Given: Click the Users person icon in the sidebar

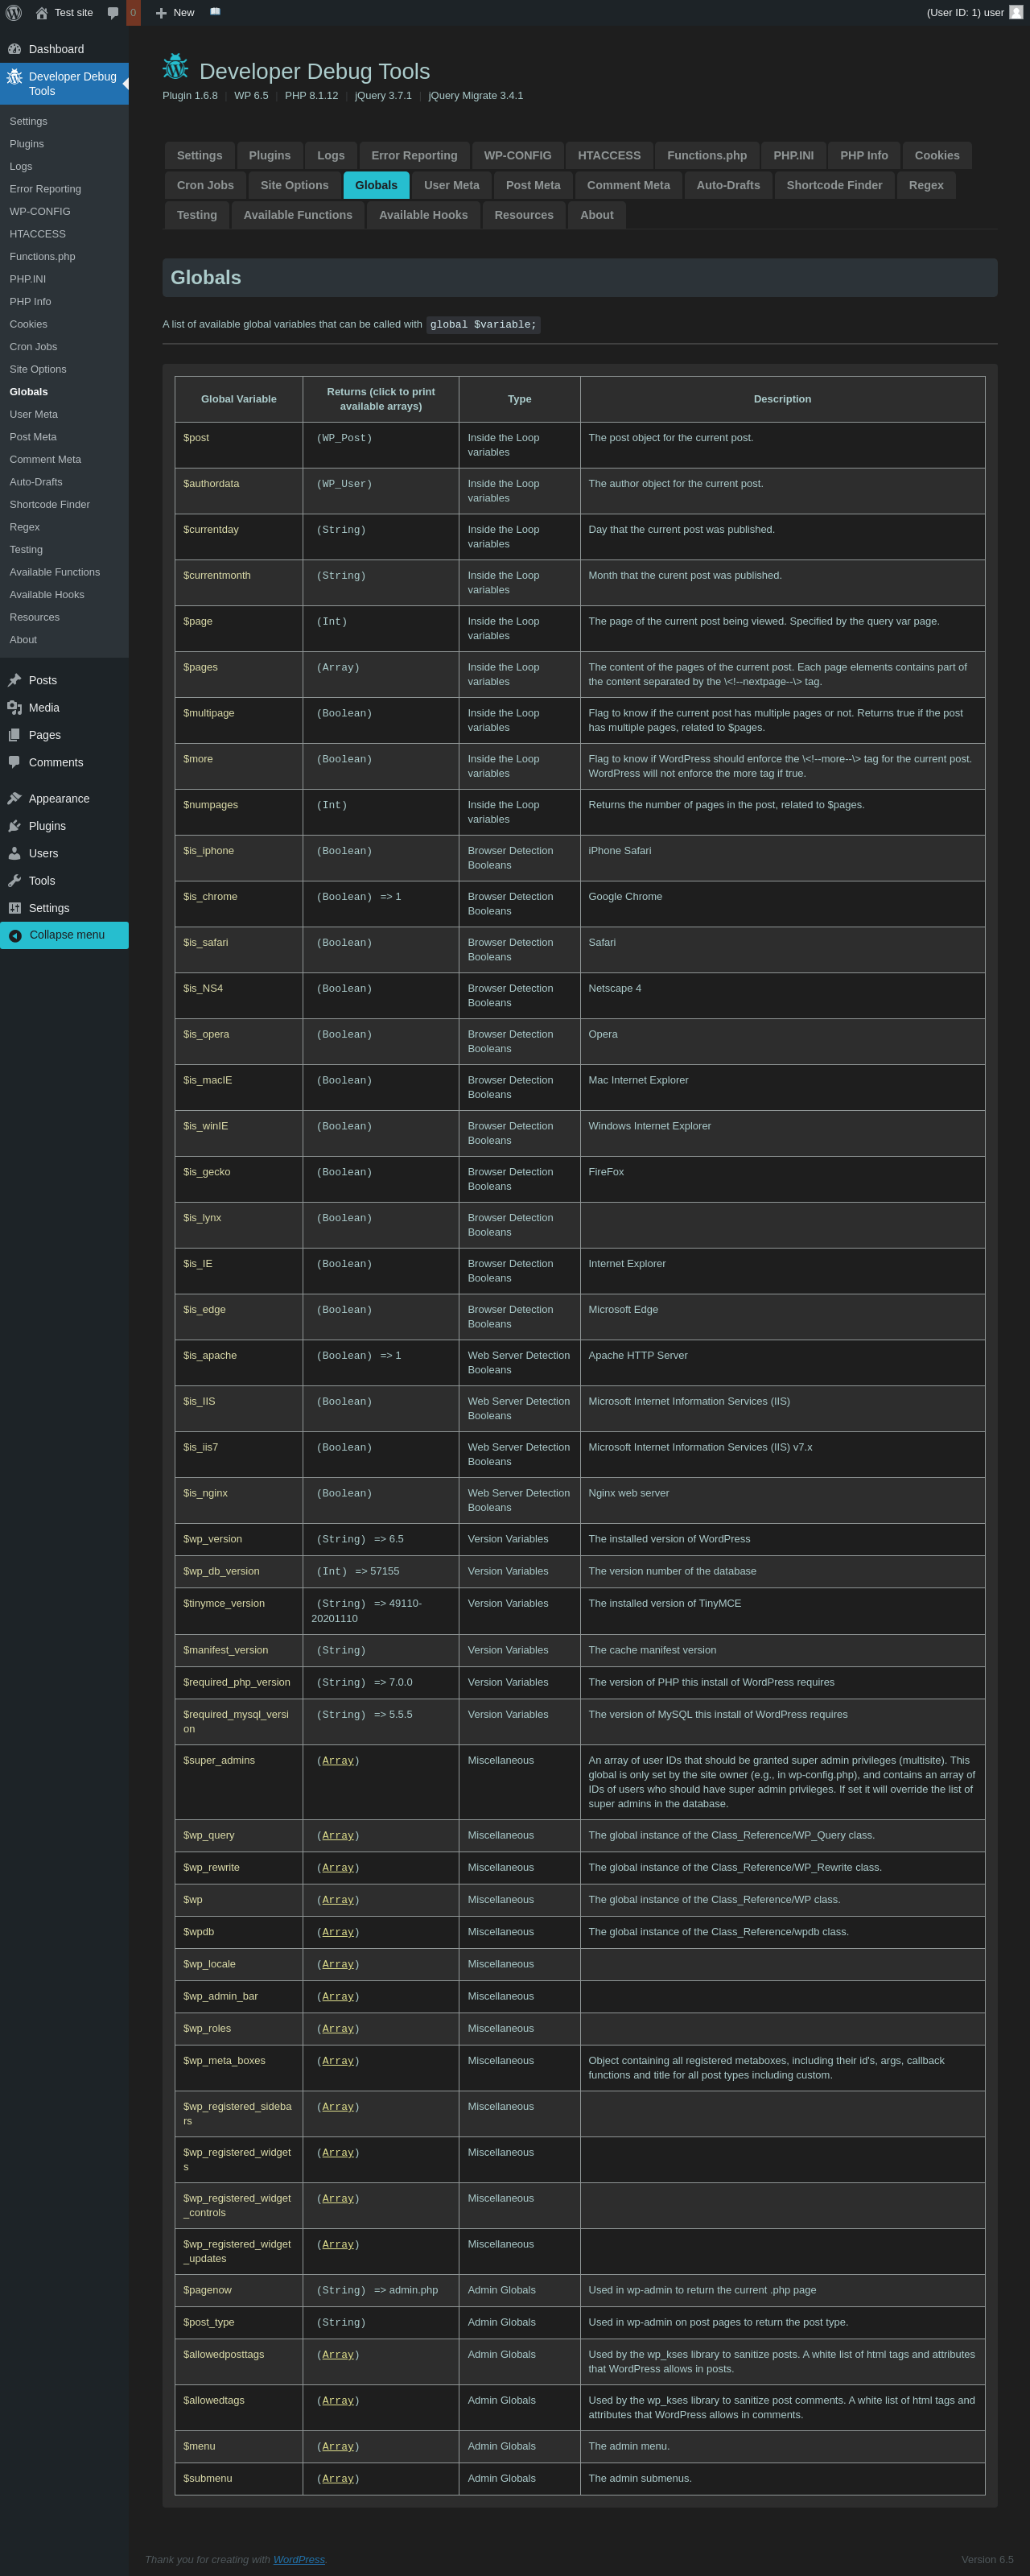Looking at the screenshot, I should (14, 854).
